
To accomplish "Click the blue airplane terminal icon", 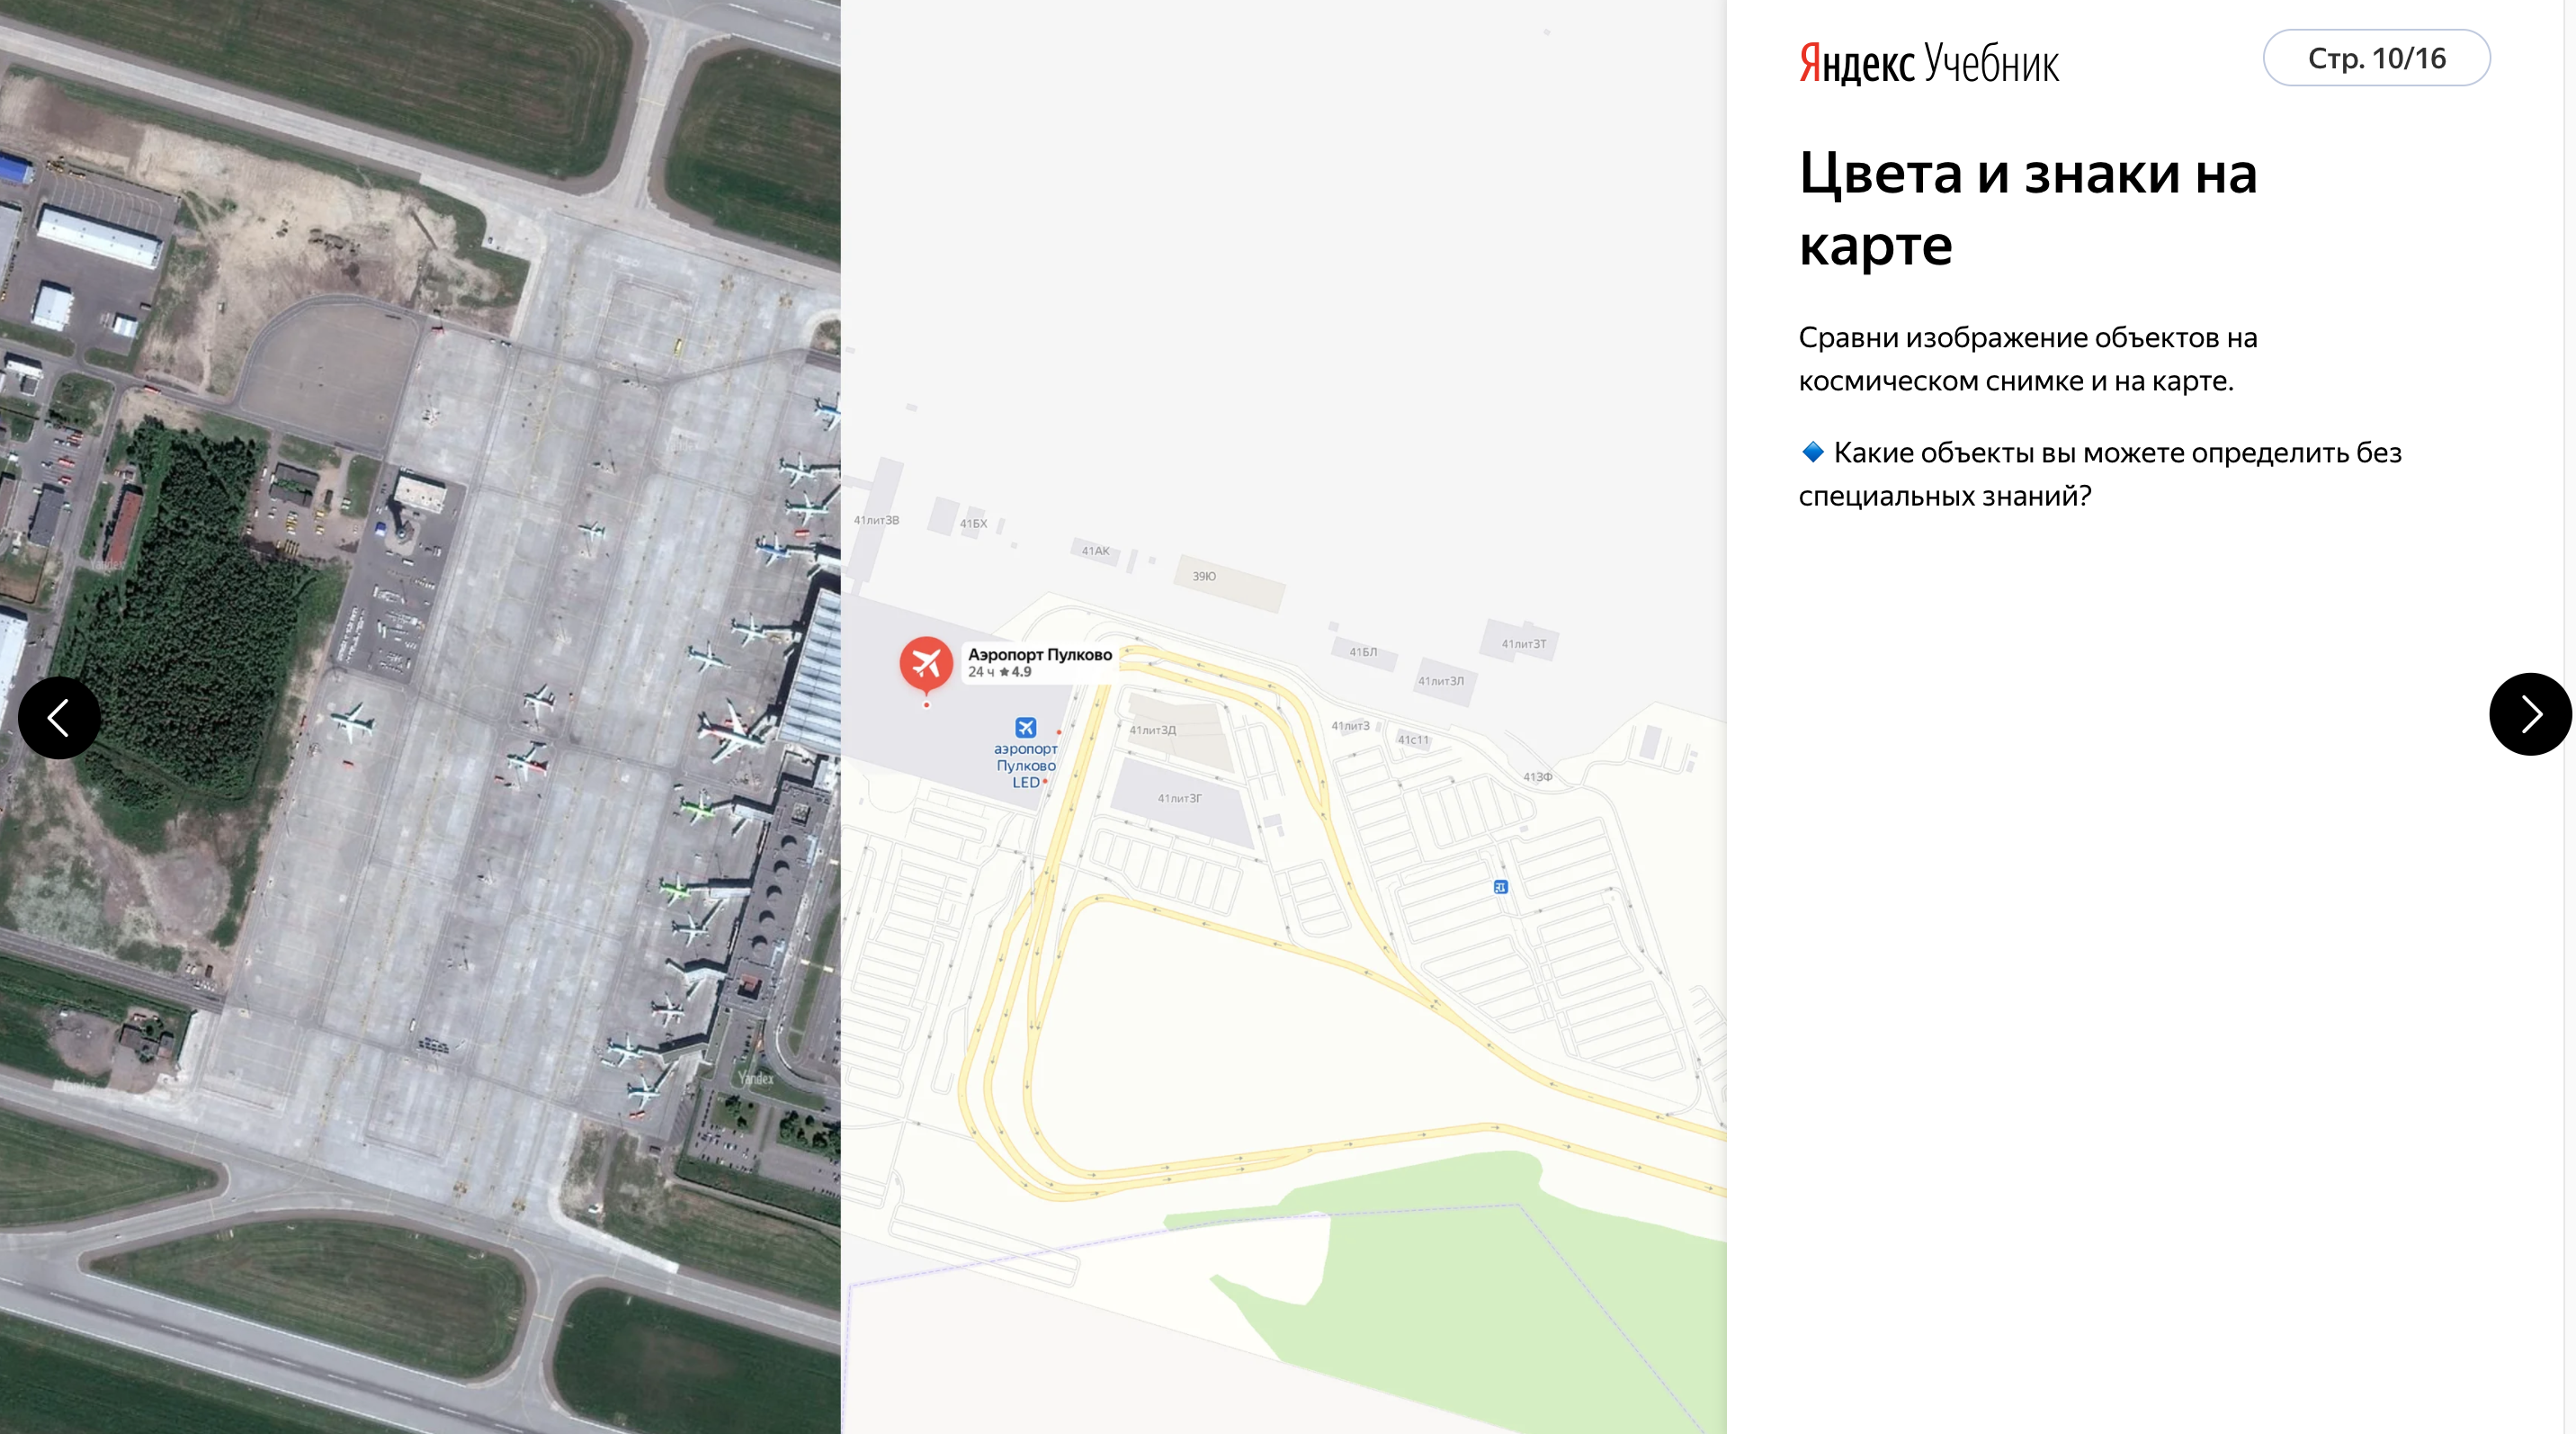I will [1026, 727].
